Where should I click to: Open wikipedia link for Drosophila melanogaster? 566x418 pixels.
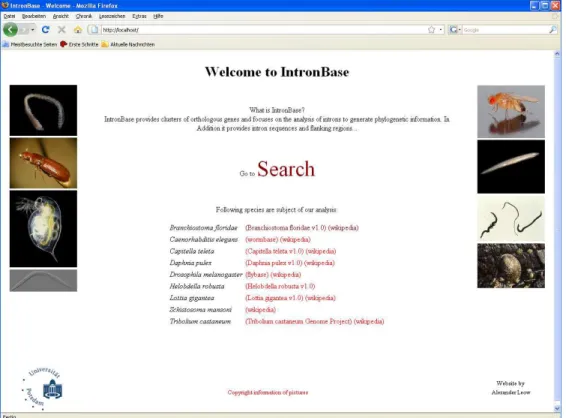286,275
